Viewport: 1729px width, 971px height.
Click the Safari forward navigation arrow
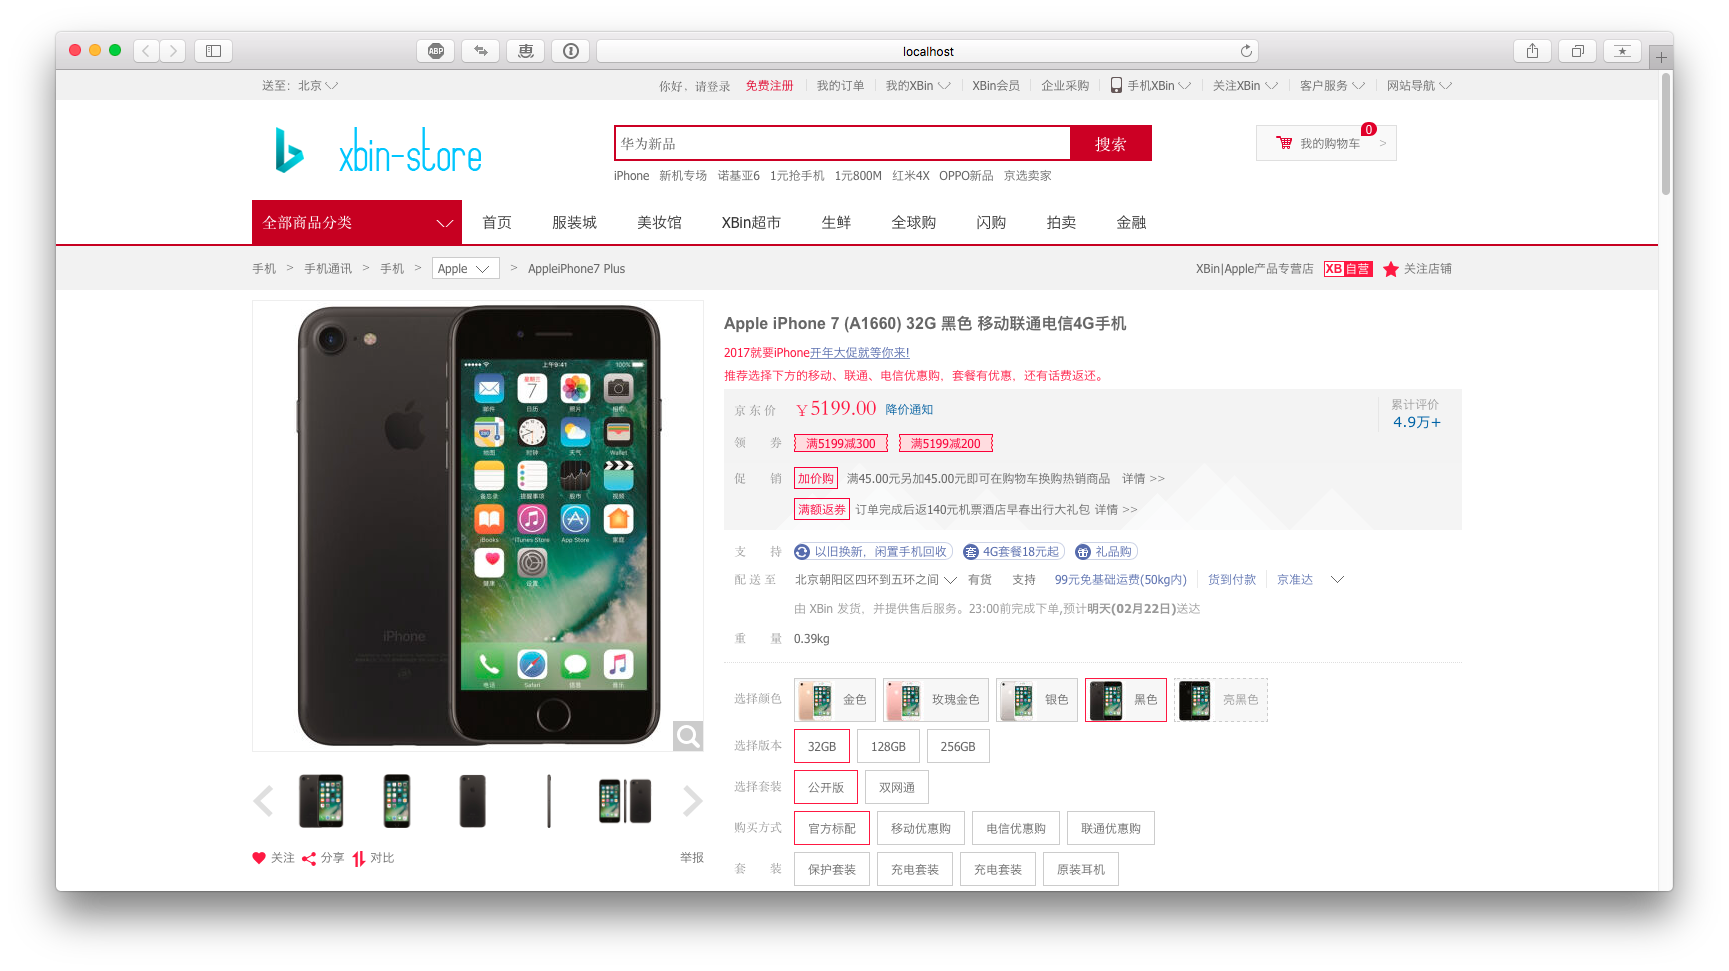[x=173, y=51]
